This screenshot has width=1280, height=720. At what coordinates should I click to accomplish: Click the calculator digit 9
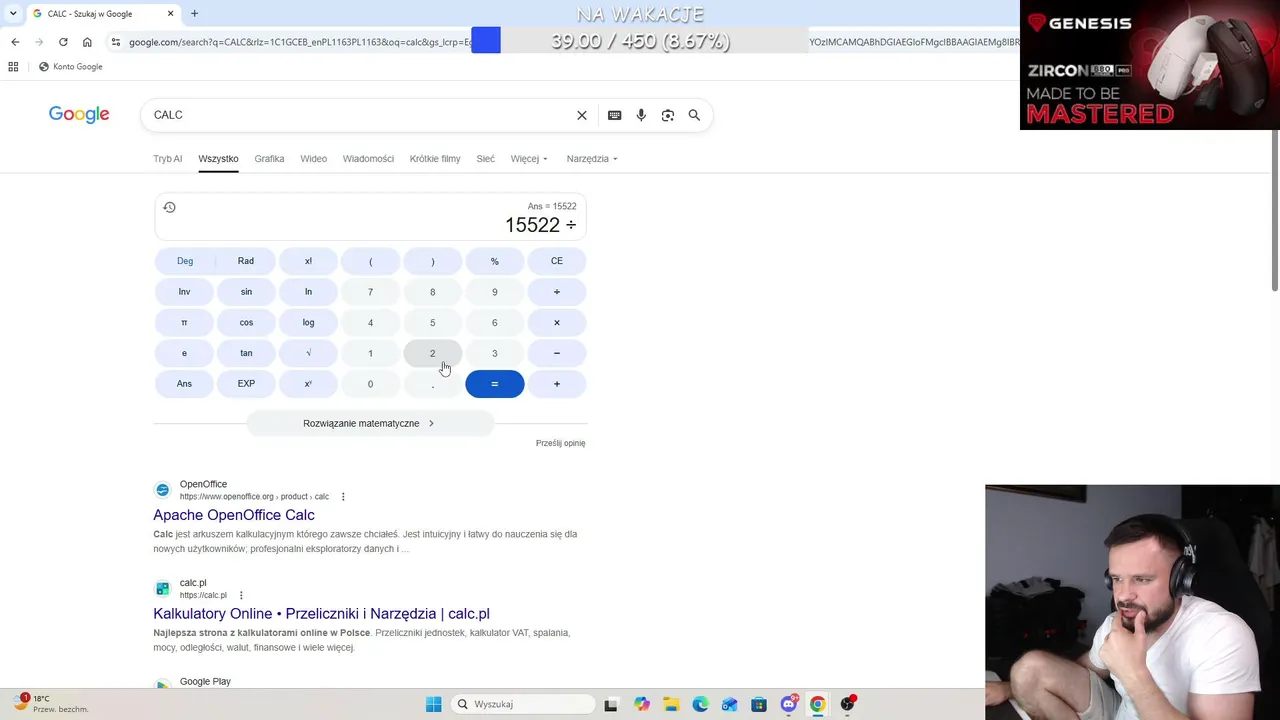coord(494,292)
